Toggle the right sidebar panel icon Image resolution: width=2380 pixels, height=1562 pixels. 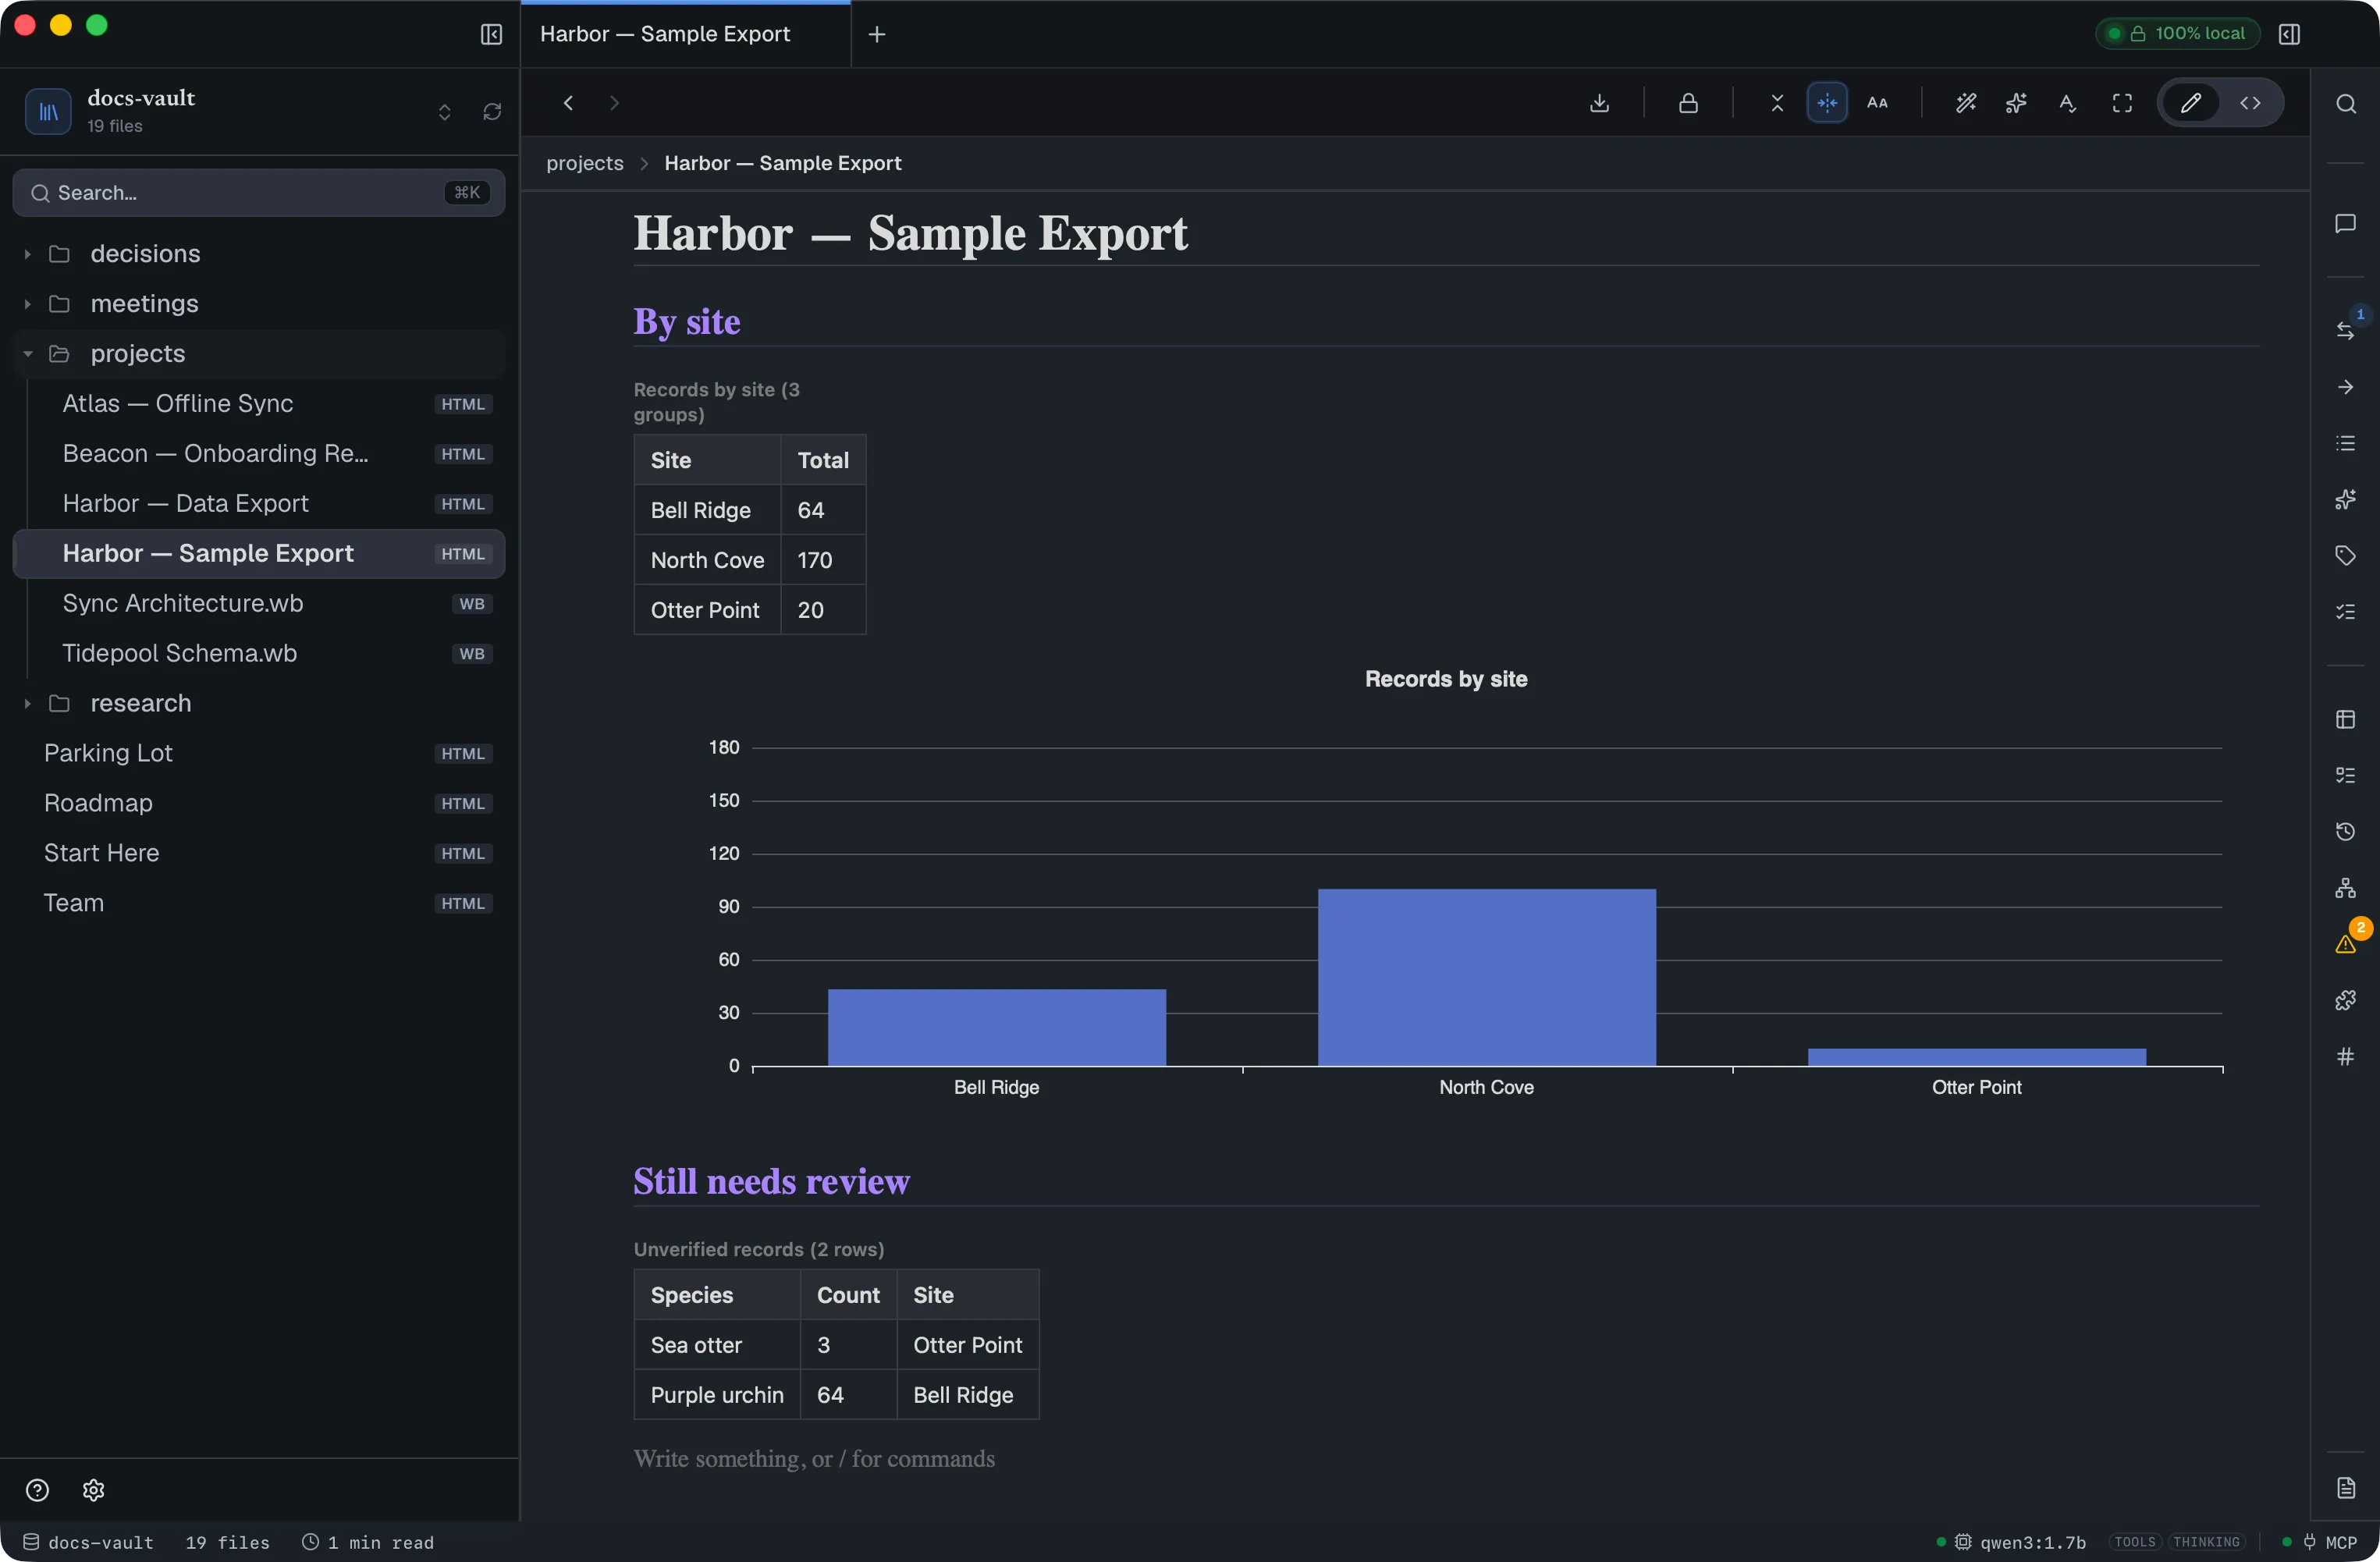tap(2289, 34)
